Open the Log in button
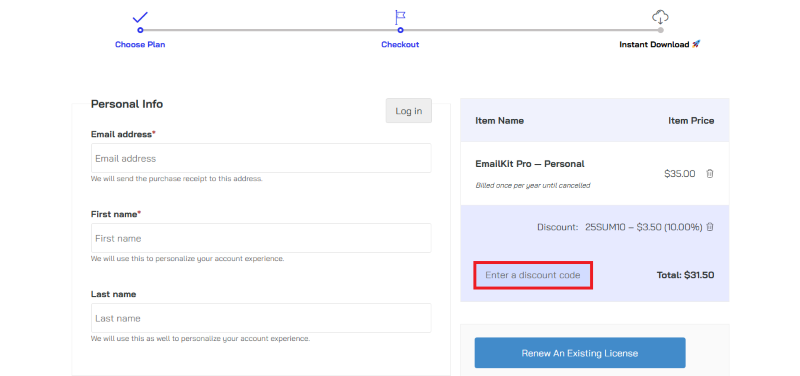This screenshot has width=800, height=376. coord(409,111)
